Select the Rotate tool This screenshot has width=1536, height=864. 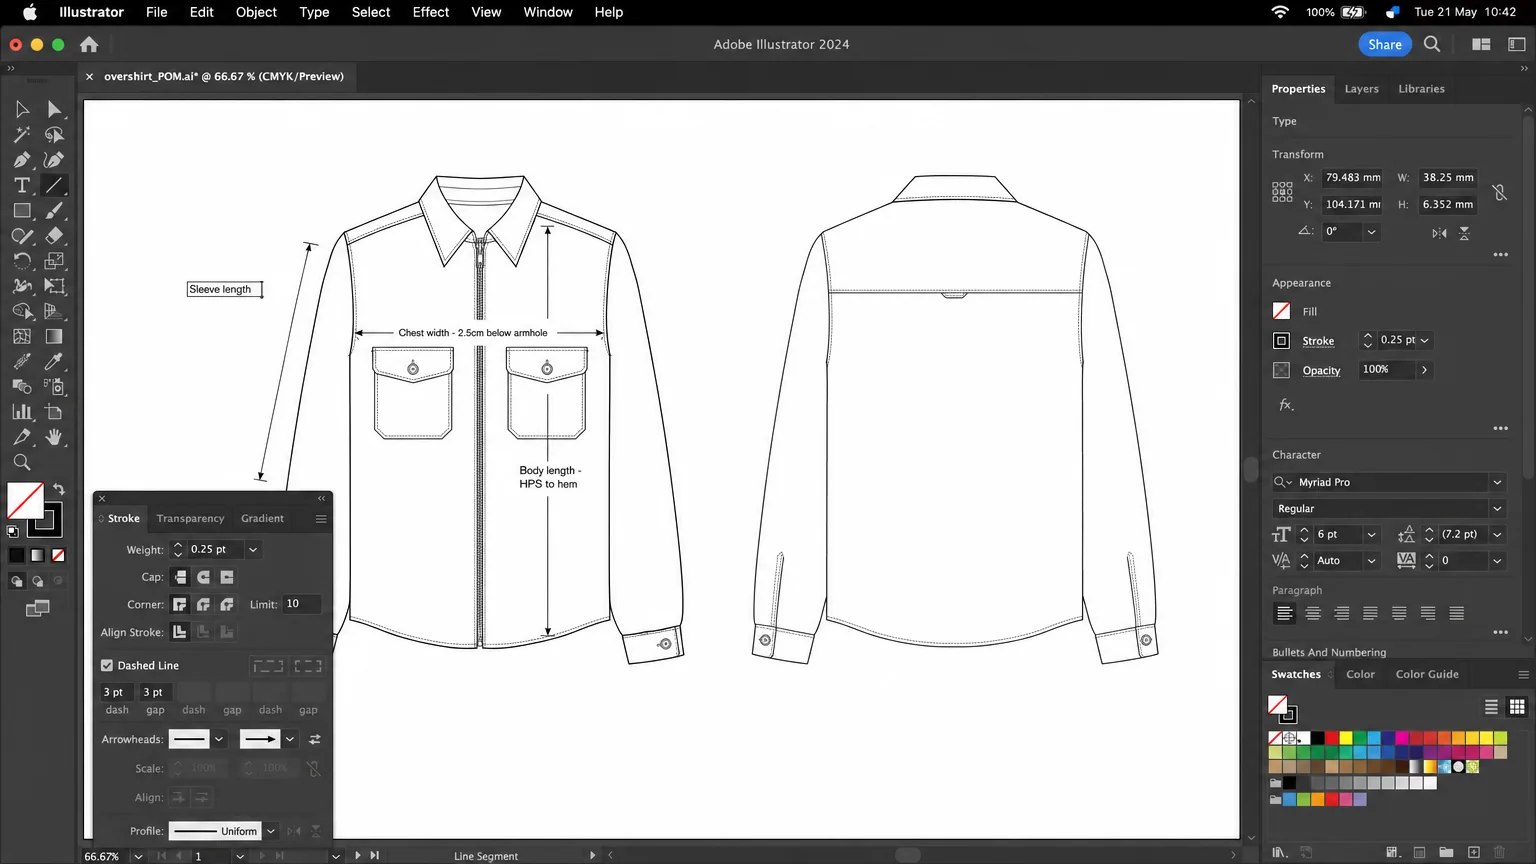pos(22,261)
